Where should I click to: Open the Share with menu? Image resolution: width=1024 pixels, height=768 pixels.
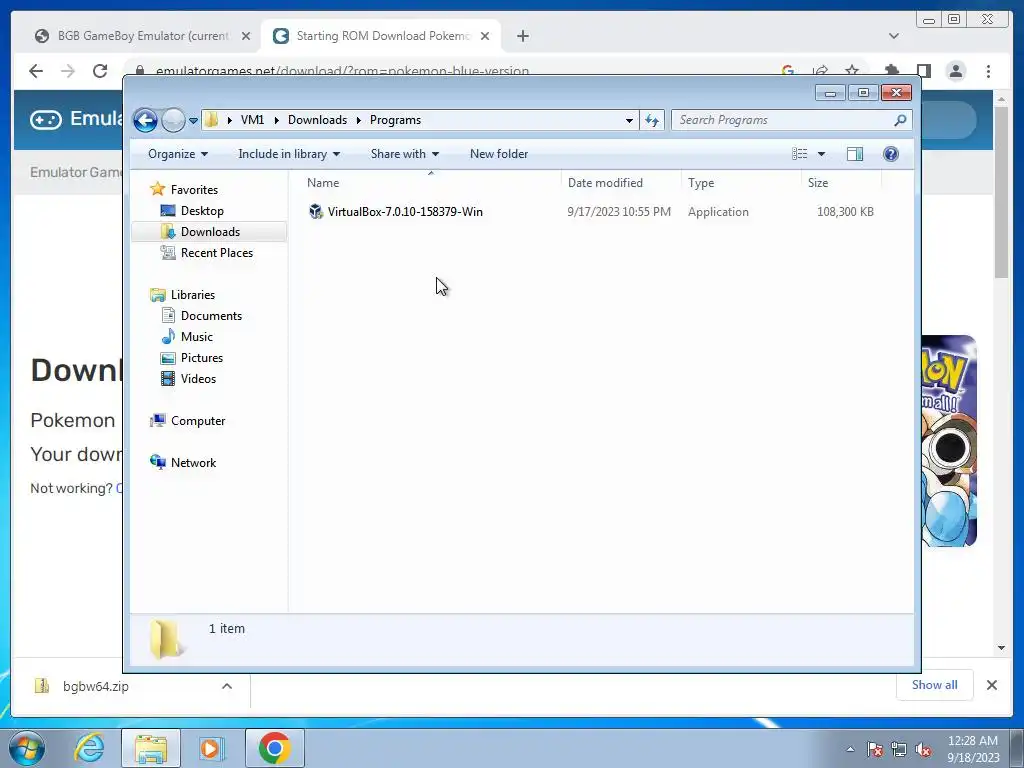(x=405, y=154)
